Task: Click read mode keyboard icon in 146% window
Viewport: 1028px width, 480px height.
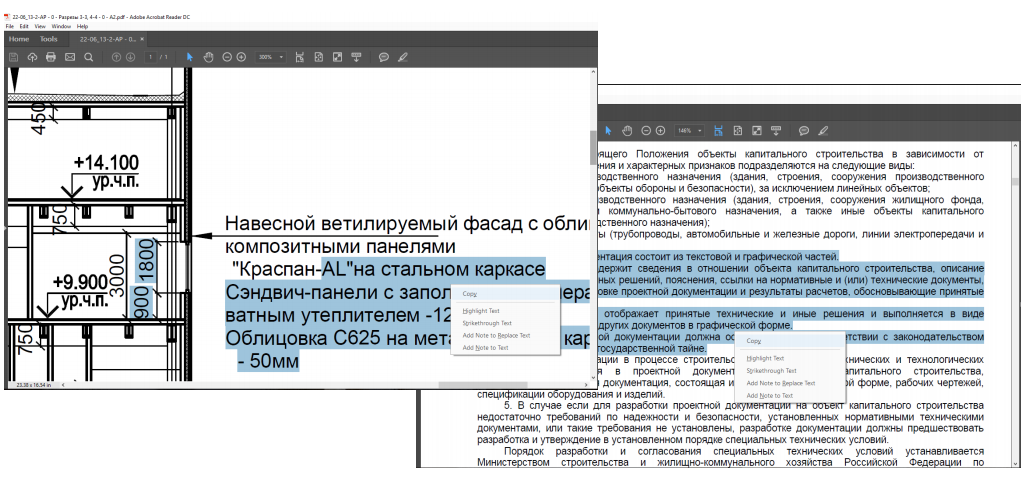Action: tap(776, 130)
